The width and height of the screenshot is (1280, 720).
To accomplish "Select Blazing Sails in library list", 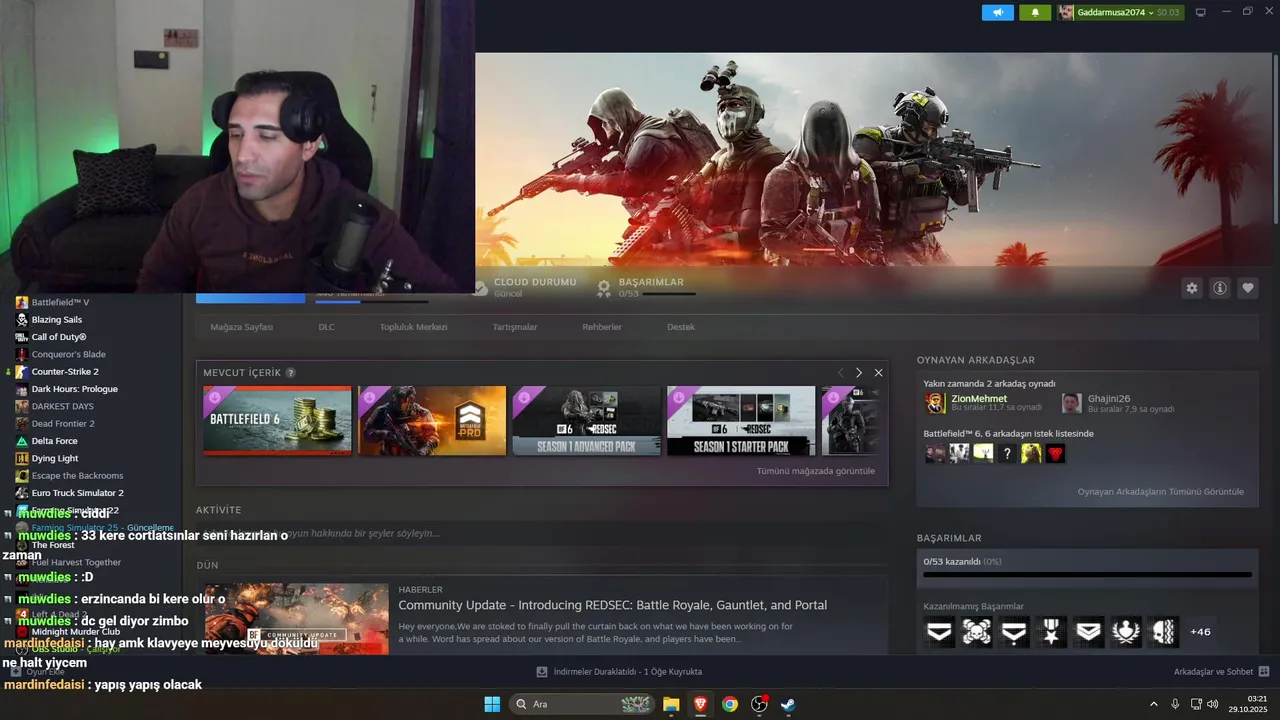I will click(56, 320).
